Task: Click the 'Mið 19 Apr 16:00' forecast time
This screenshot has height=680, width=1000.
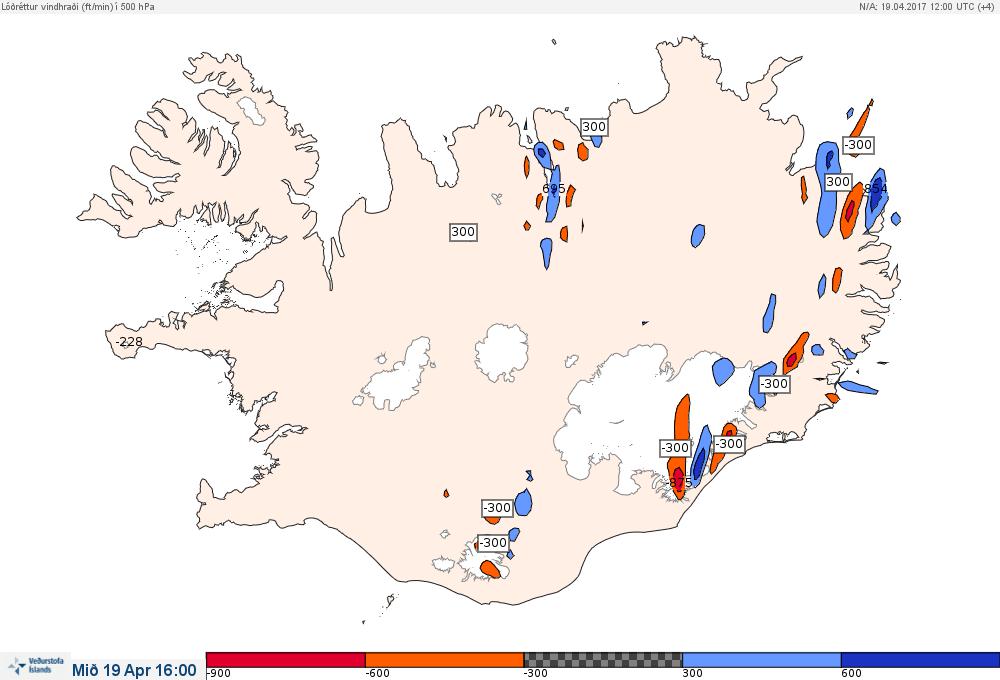Action: click(x=134, y=670)
